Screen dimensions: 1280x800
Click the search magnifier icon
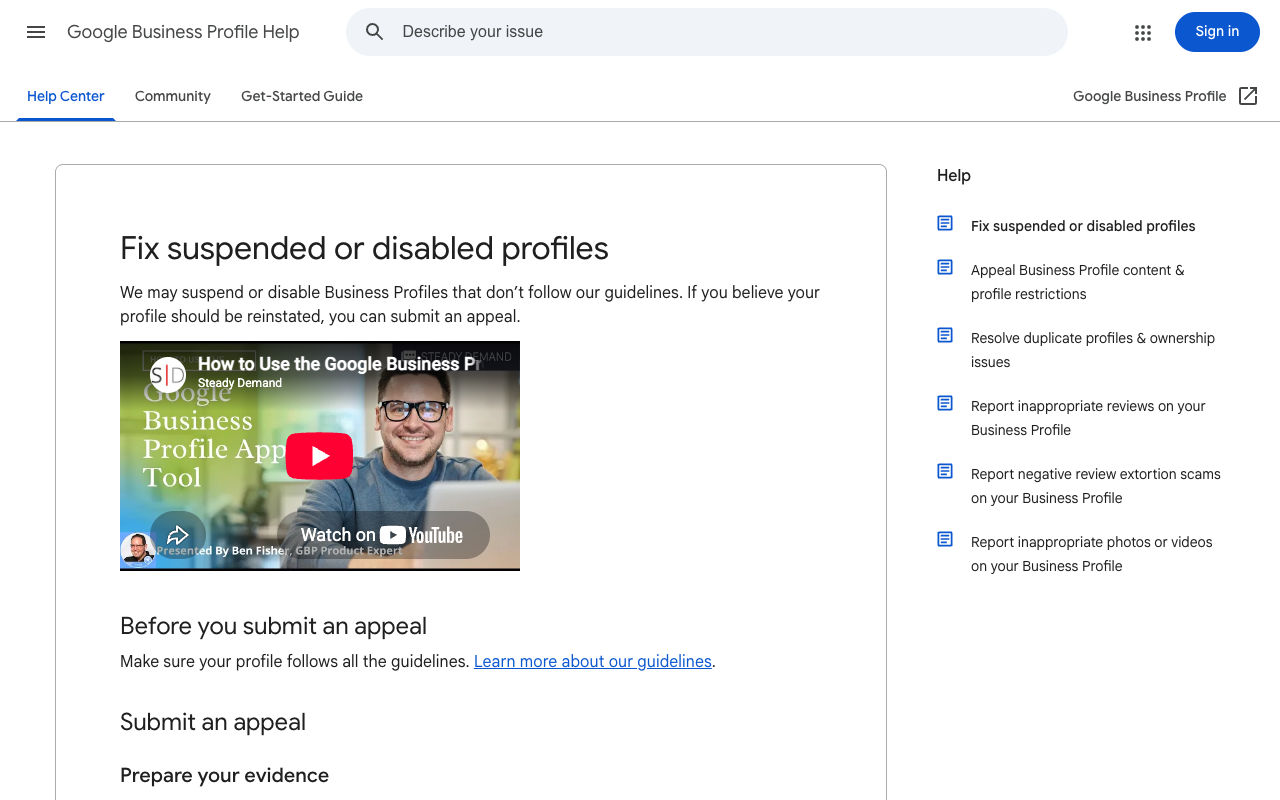pyautogui.click(x=375, y=32)
